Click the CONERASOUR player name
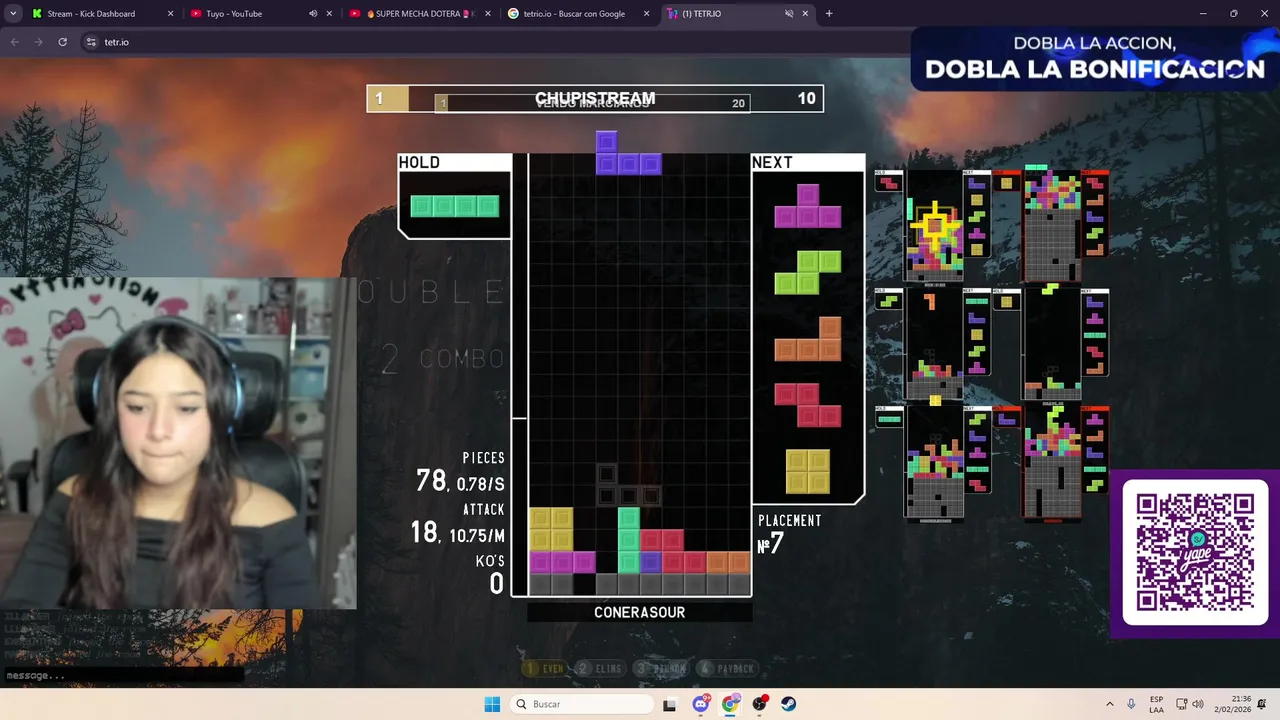Screen dimensions: 1280x720 coord(639,612)
